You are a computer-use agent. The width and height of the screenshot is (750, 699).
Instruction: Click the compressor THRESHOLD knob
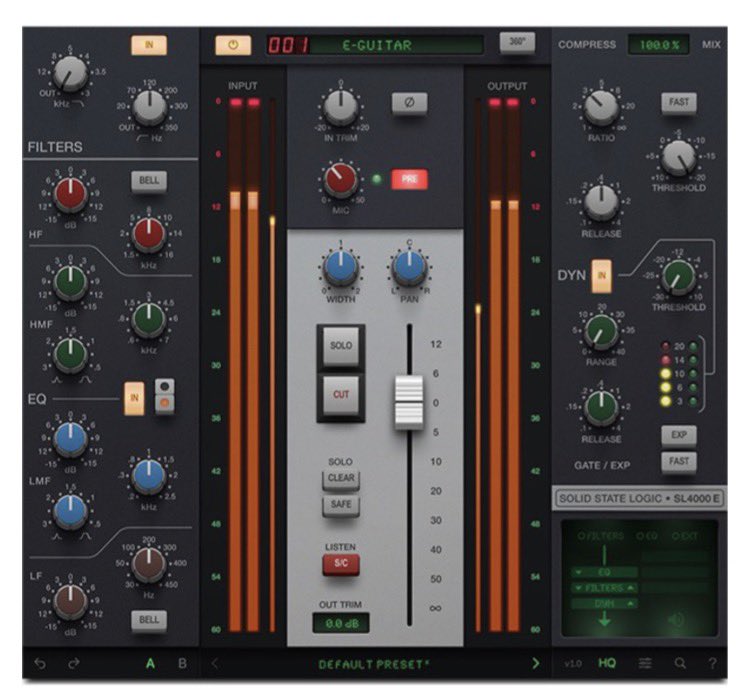(678, 158)
